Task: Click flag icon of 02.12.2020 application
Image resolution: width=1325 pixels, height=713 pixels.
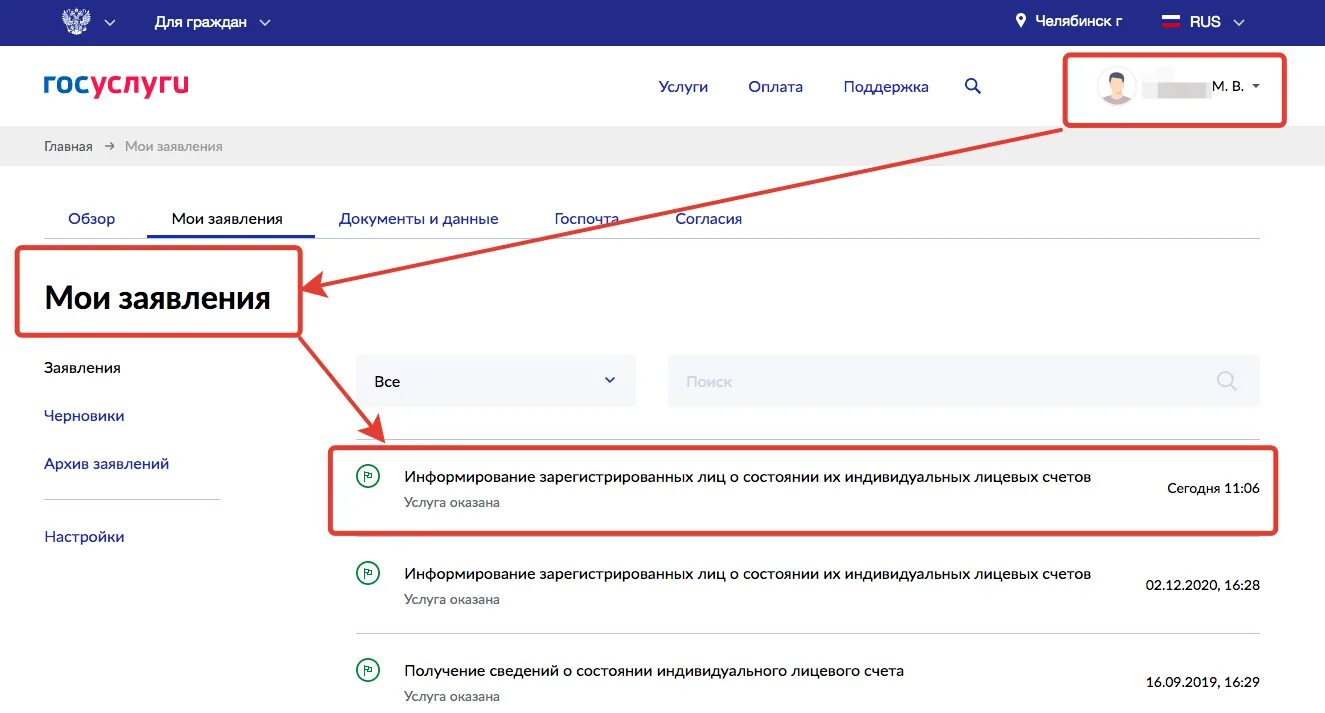Action: point(368,574)
